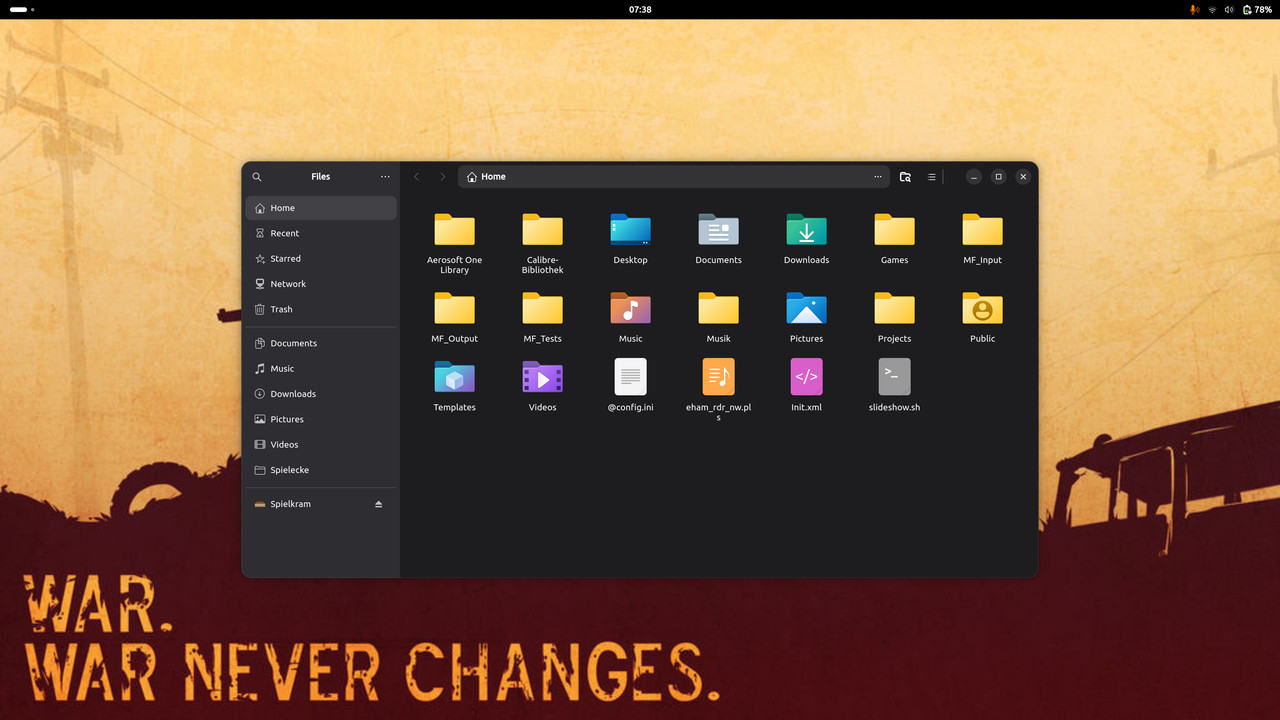Open the Downloads bookmark in sidebar
The height and width of the screenshot is (720, 1280).
coord(321,394)
